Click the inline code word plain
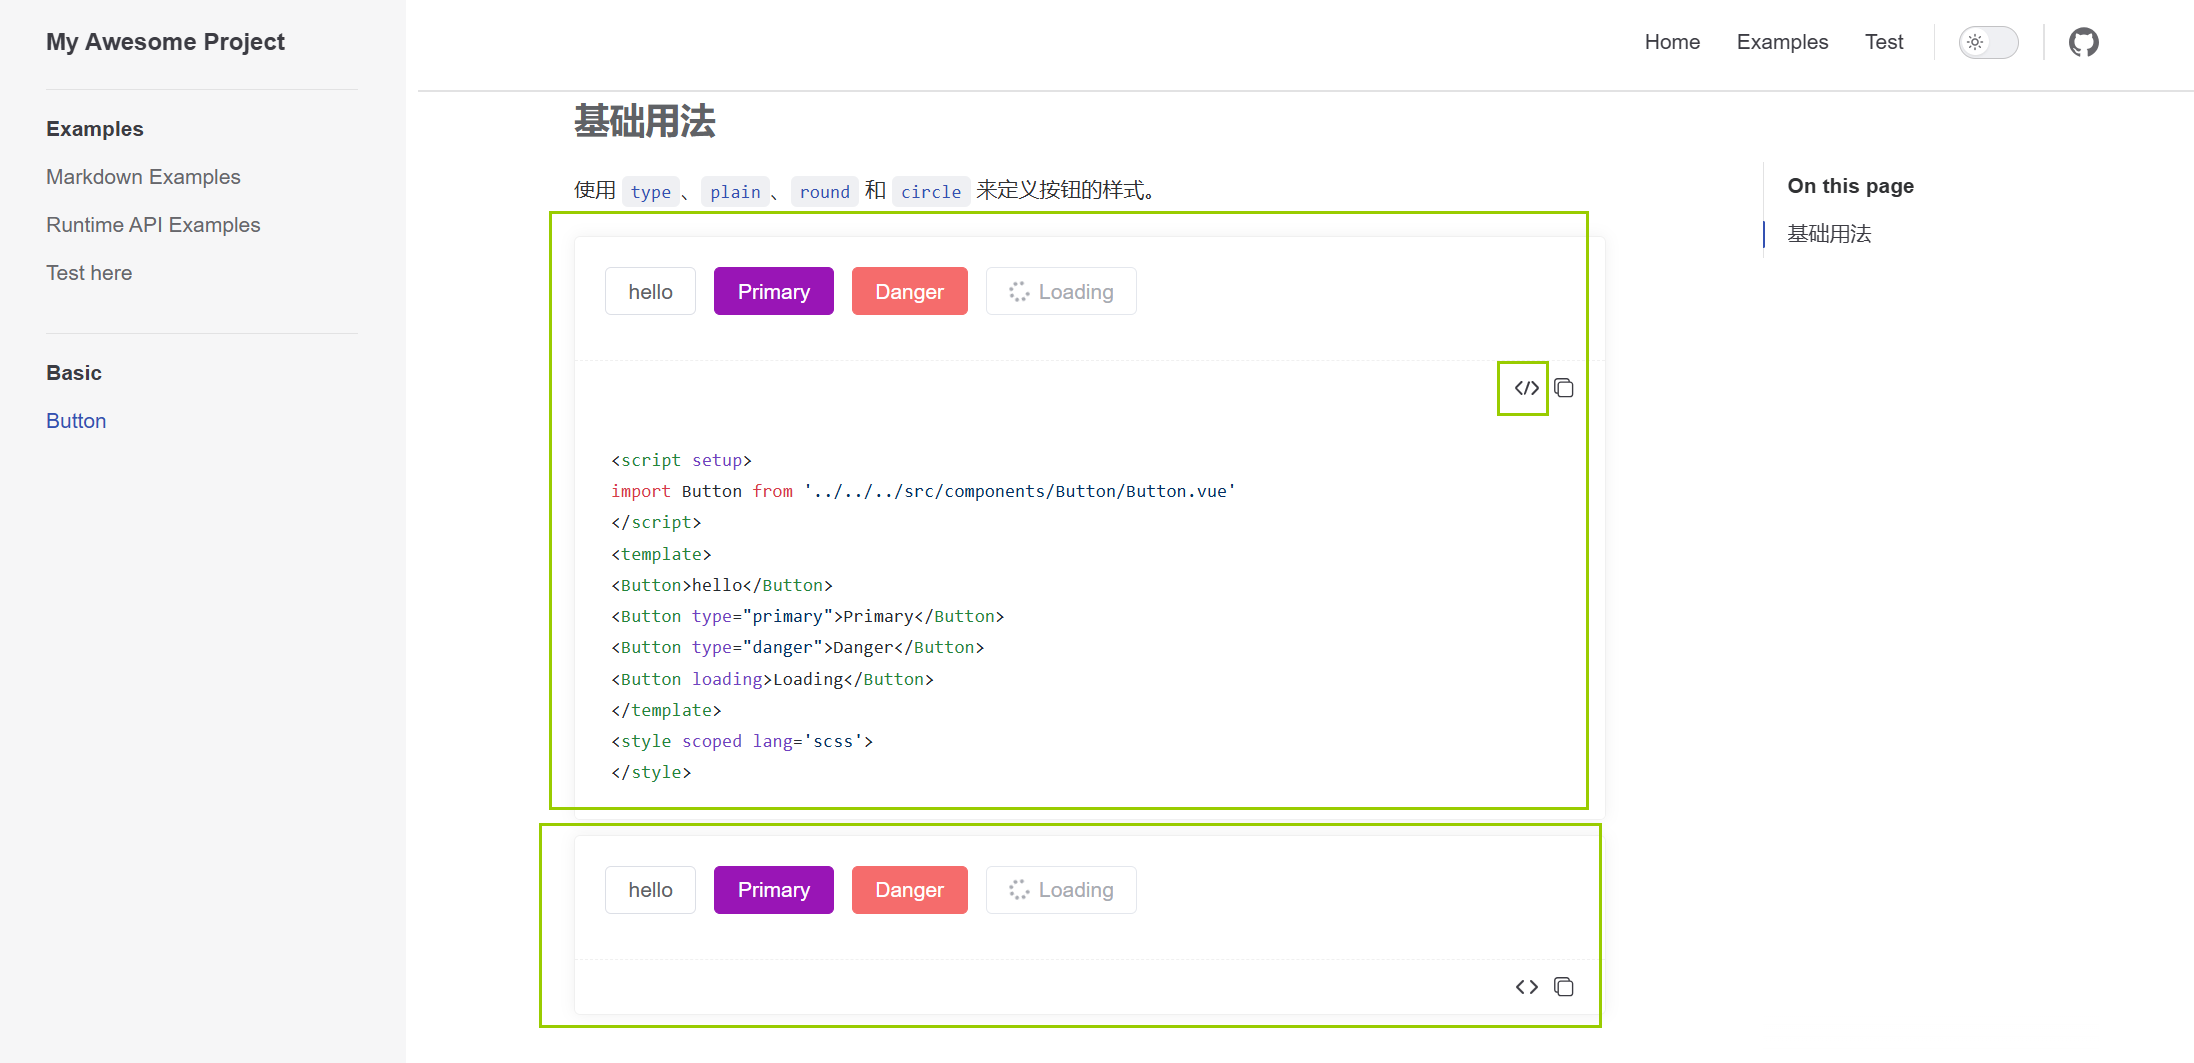 point(735,191)
